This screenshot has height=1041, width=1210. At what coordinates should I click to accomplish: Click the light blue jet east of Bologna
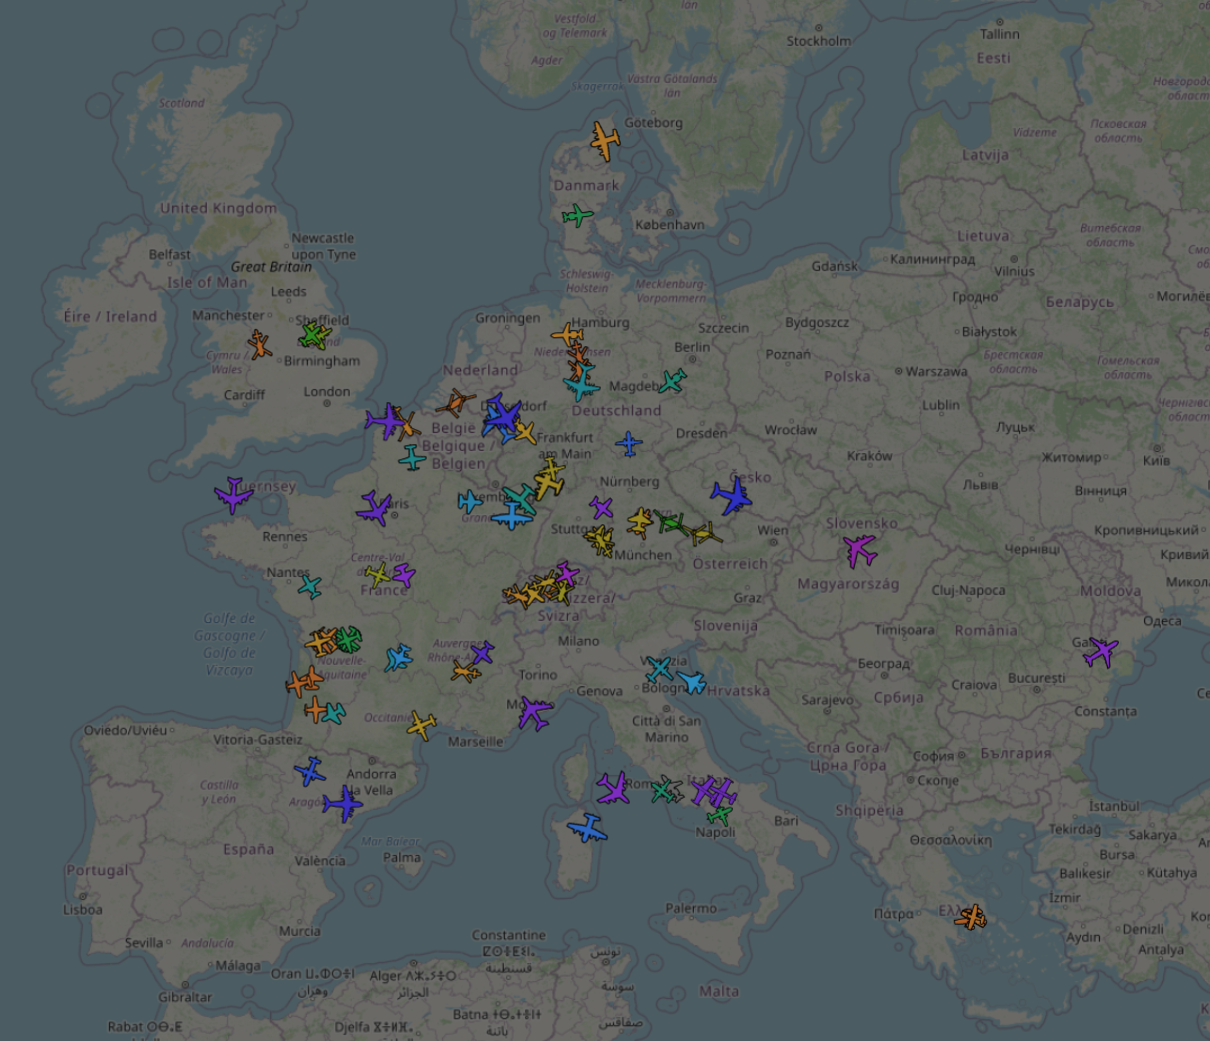[691, 682]
